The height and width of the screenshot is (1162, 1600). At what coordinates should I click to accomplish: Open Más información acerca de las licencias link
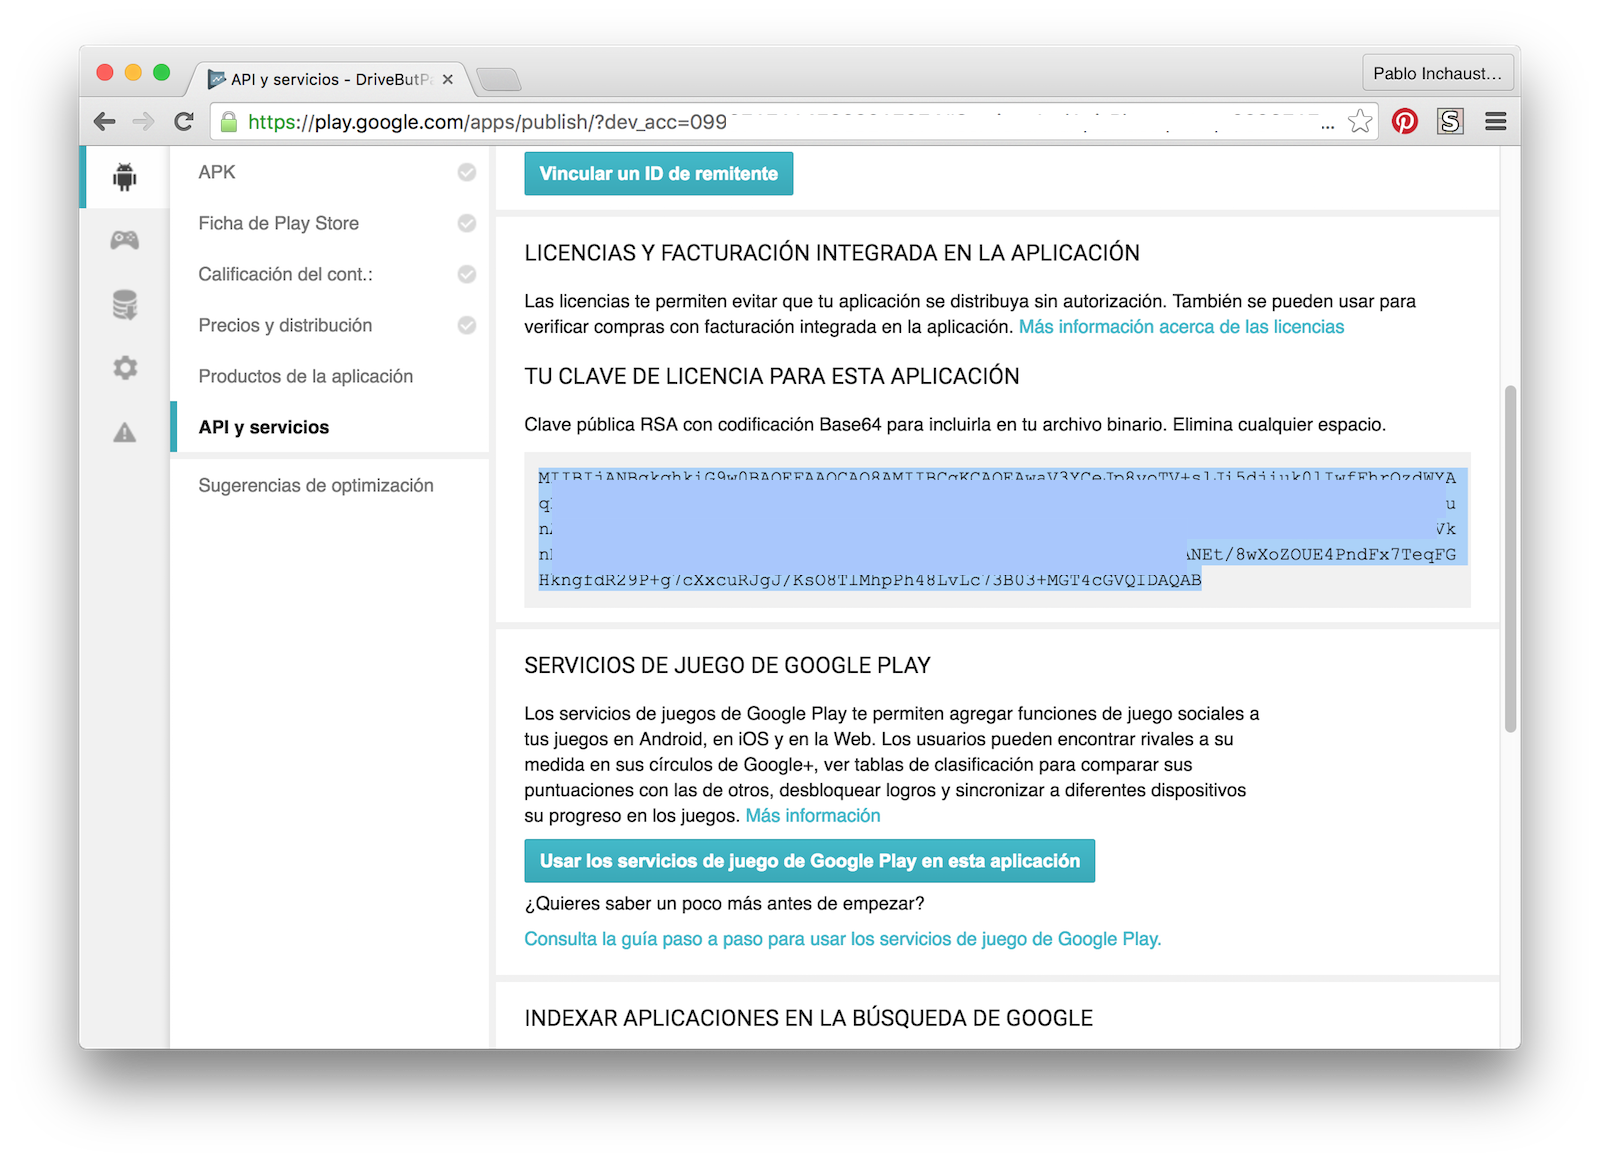coord(1181,327)
